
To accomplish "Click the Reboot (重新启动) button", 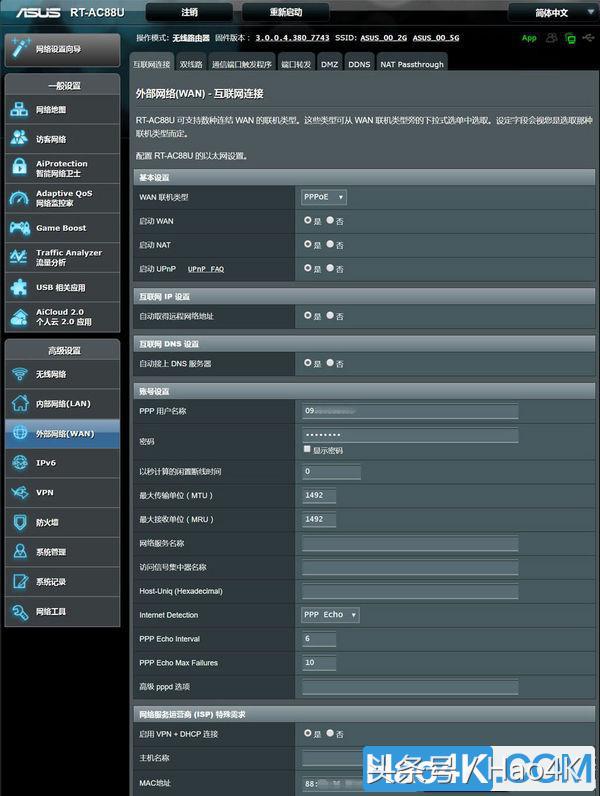I will tap(286, 12).
